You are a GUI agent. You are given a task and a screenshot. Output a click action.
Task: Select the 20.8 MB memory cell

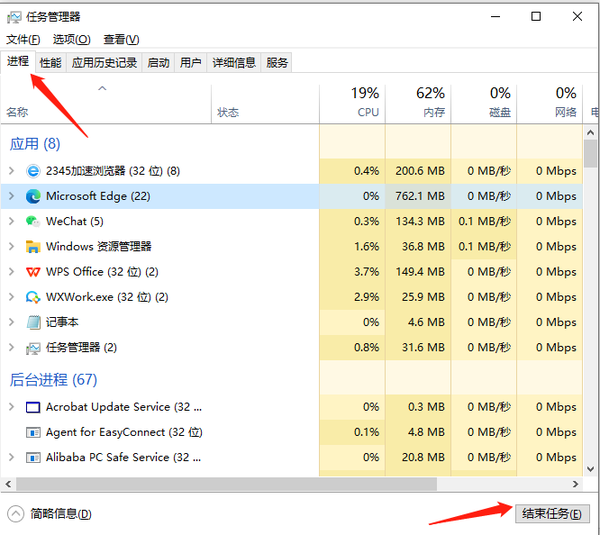click(418, 457)
